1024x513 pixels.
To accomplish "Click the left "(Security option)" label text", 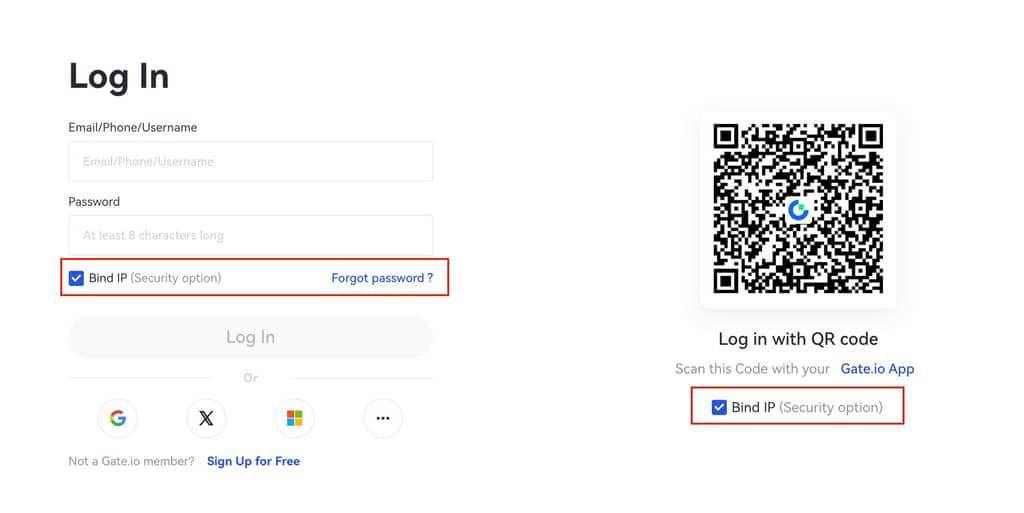I will (x=176, y=278).
